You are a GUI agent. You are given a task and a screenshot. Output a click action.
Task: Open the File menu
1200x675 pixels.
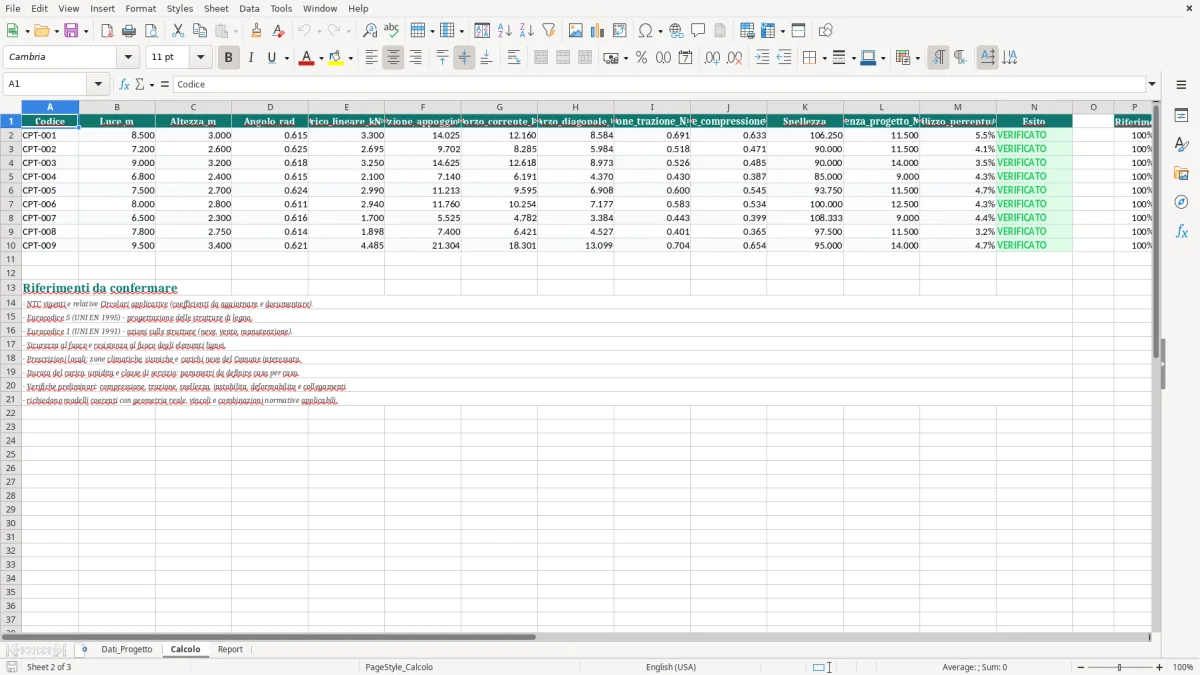click(x=13, y=8)
